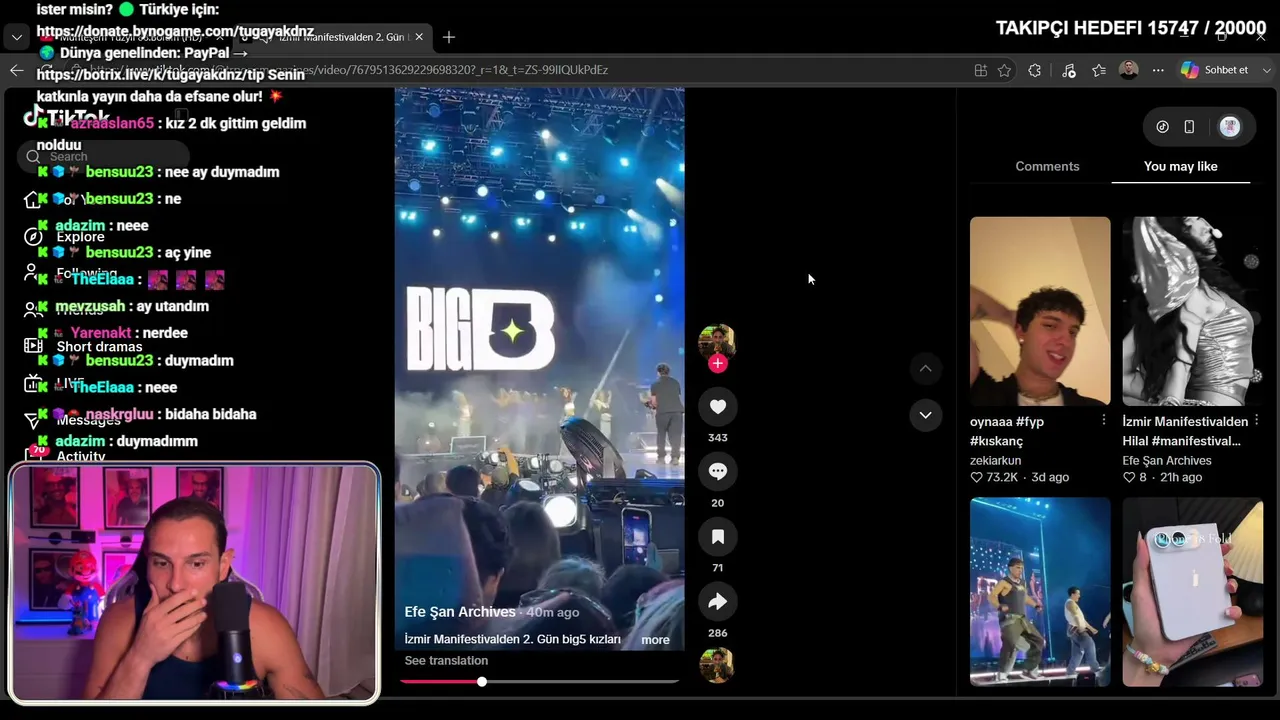Expand the video caption with more
The image size is (1280, 720).
655,640
